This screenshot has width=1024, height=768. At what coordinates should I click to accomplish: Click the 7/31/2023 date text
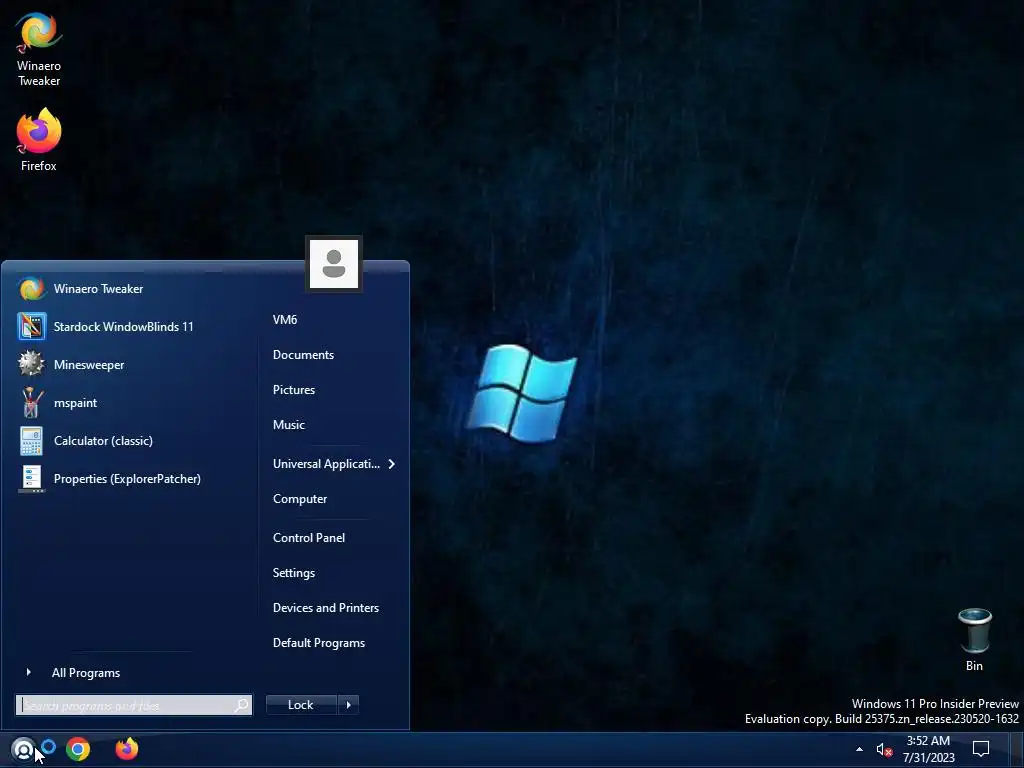(929, 758)
